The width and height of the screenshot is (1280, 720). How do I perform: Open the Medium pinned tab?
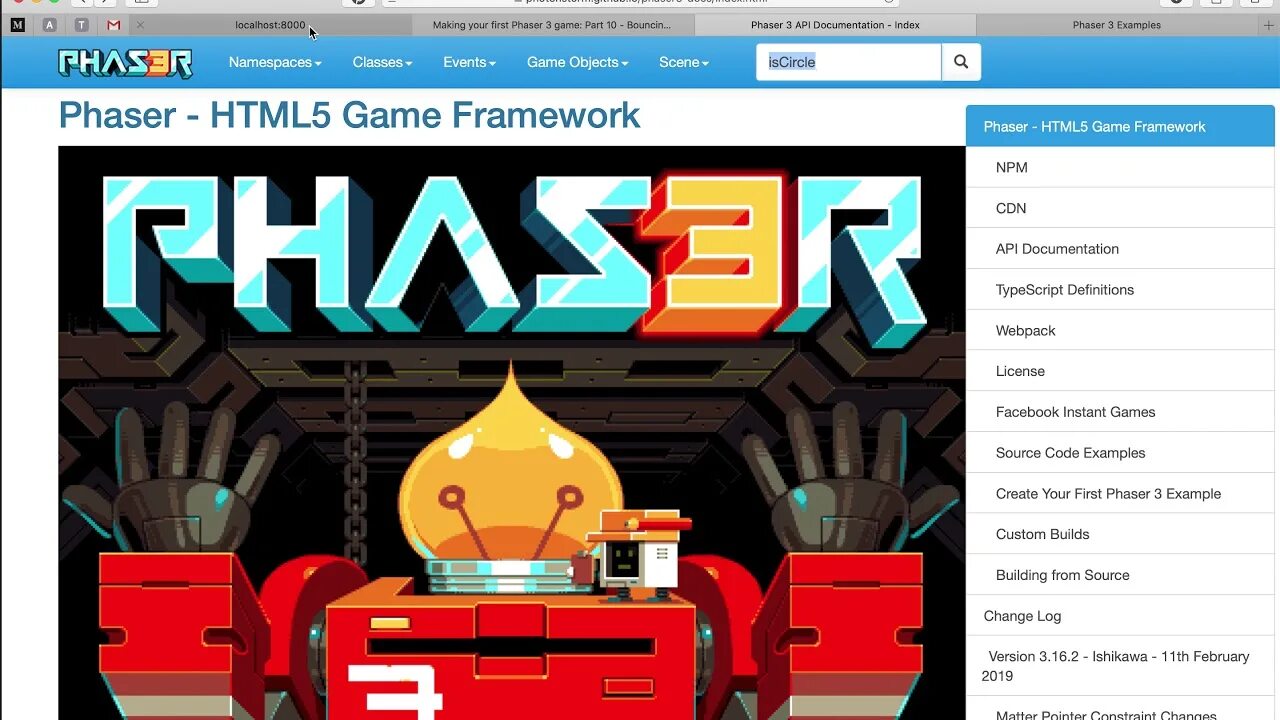[17, 25]
